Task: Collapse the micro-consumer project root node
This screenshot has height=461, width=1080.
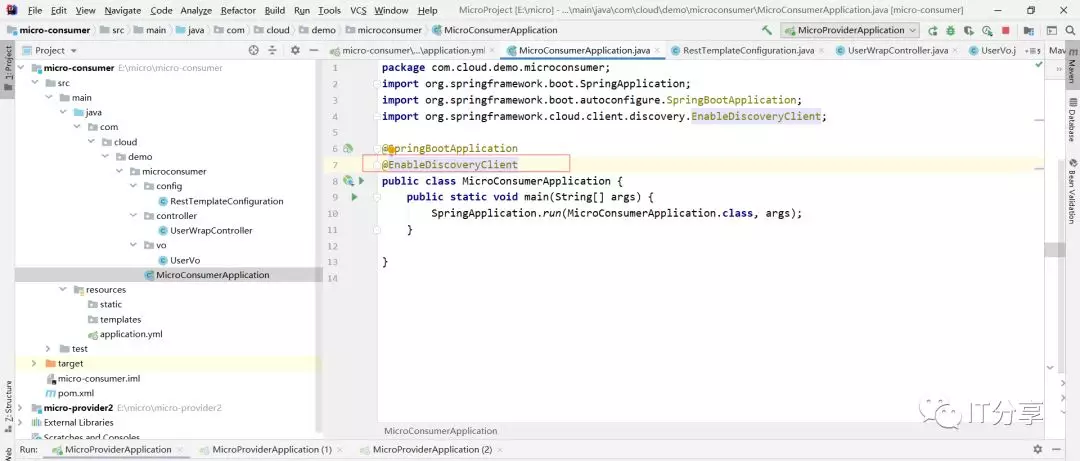Action: (x=21, y=68)
